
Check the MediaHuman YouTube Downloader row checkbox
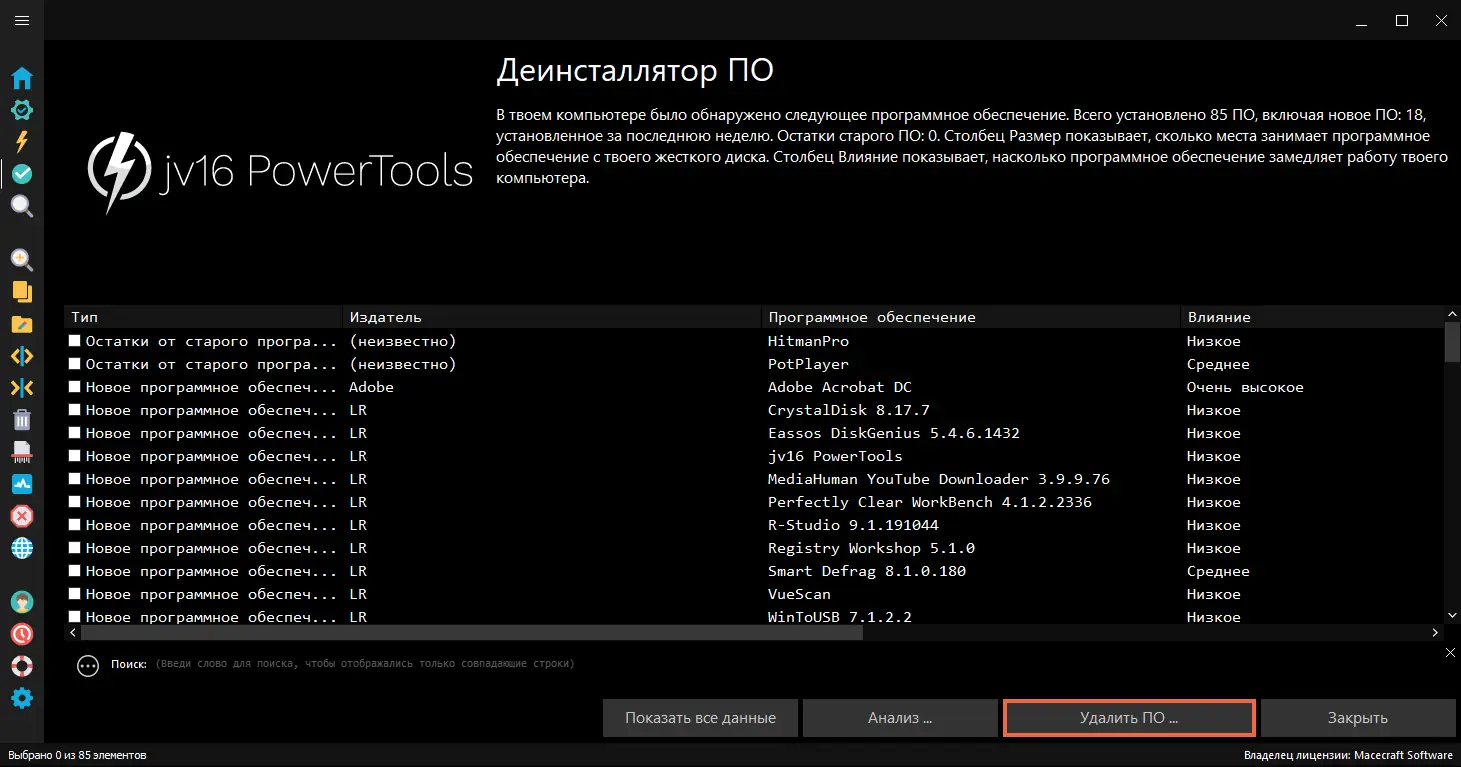pos(75,479)
